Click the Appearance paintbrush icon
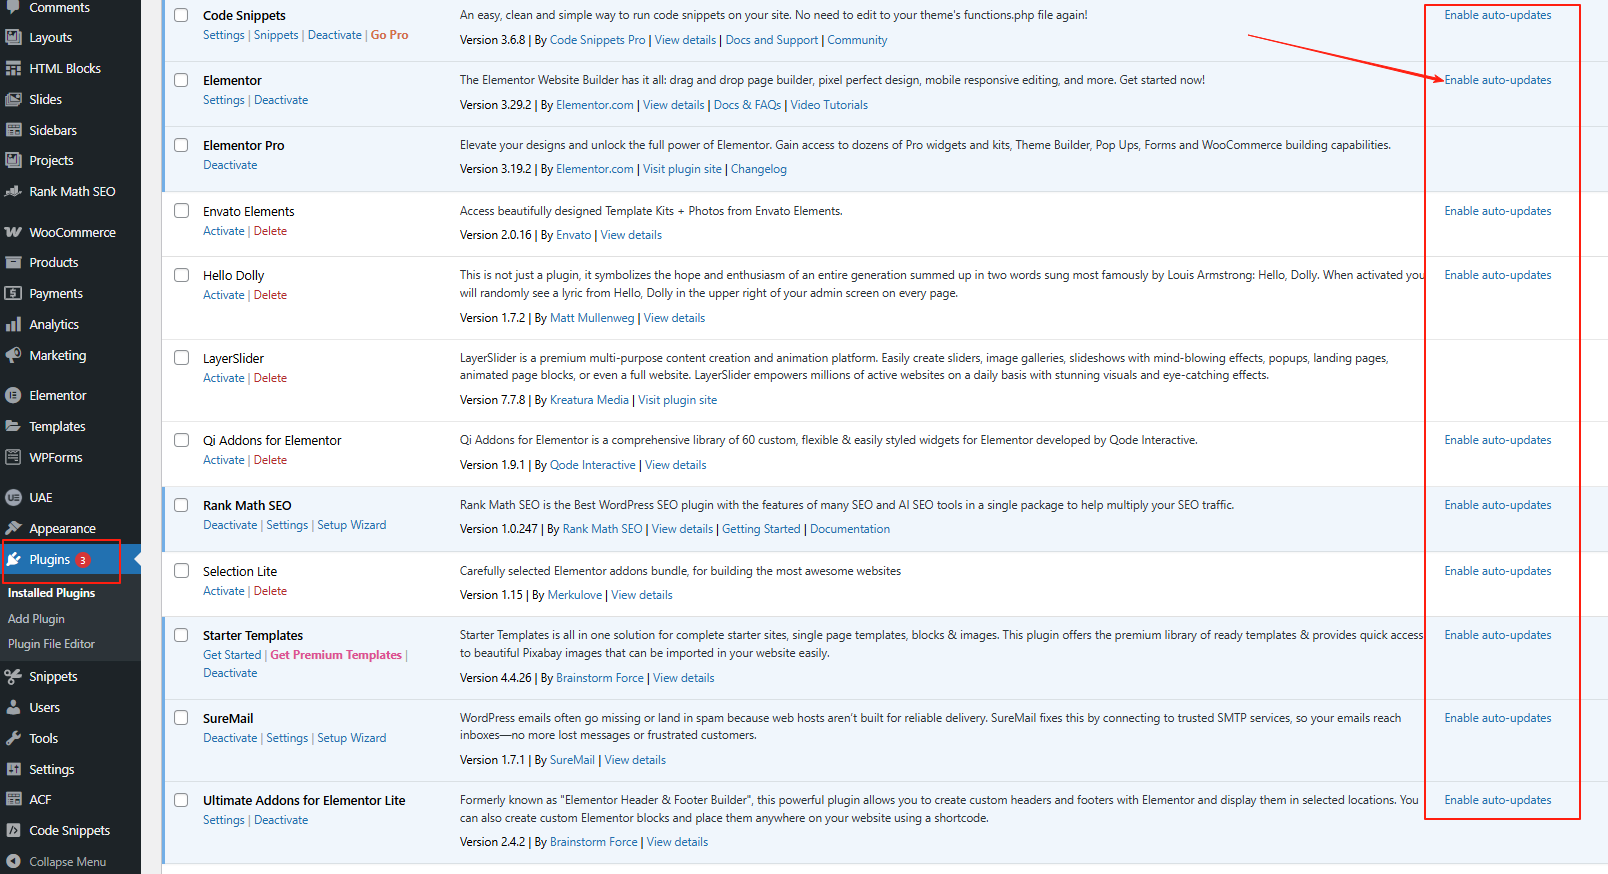Image resolution: width=1608 pixels, height=874 pixels. click(x=13, y=528)
